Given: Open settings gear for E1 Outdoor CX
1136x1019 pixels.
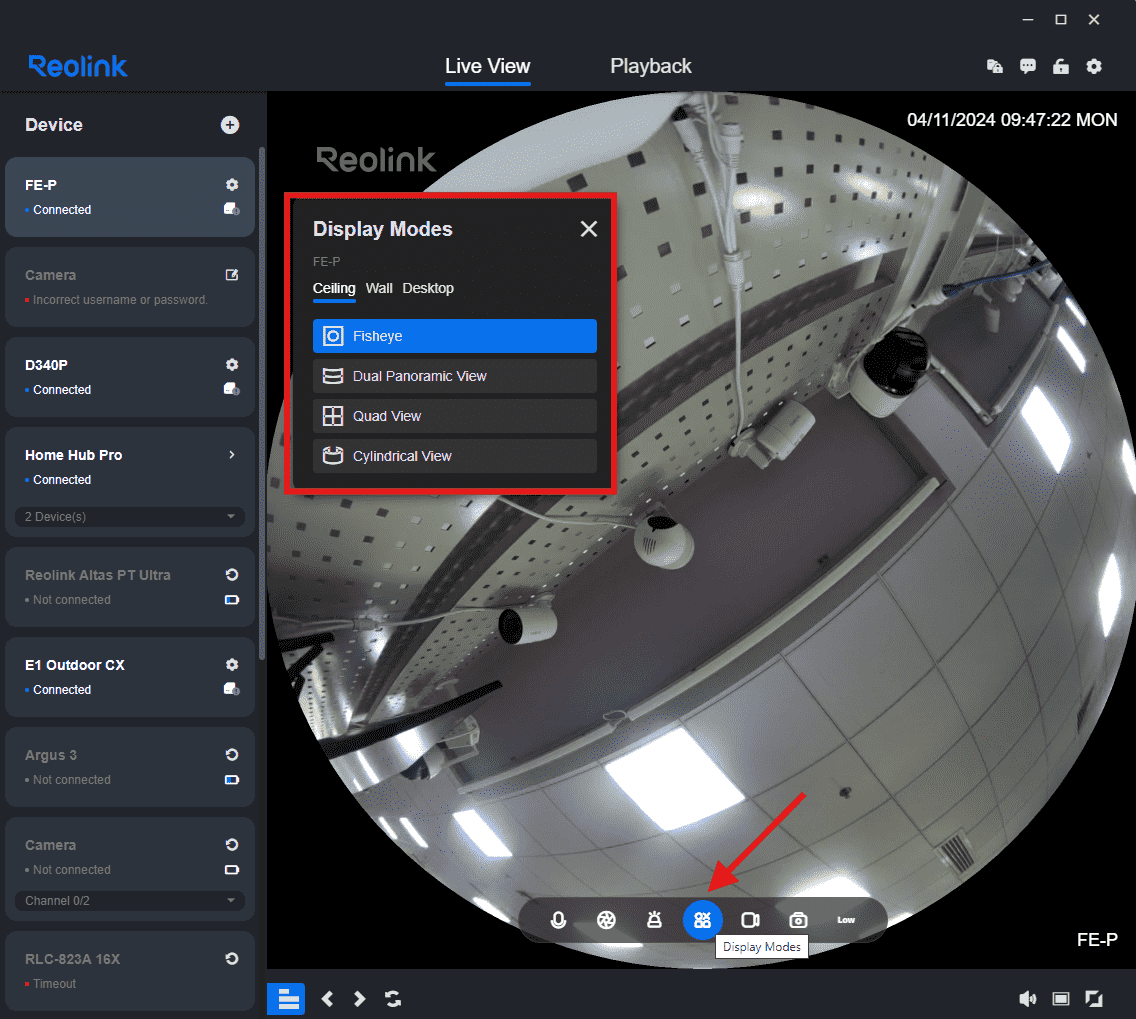Looking at the screenshot, I should tap(232, 664).
